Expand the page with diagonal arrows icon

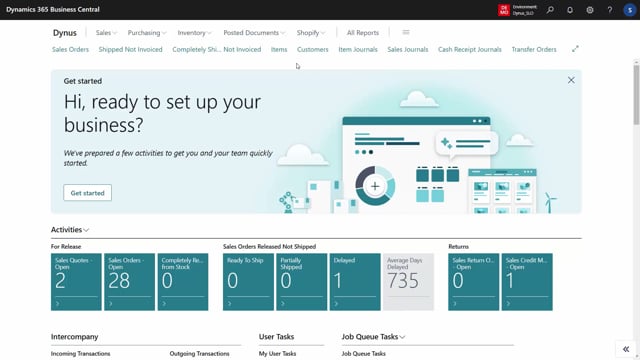[x=575, y=49]
